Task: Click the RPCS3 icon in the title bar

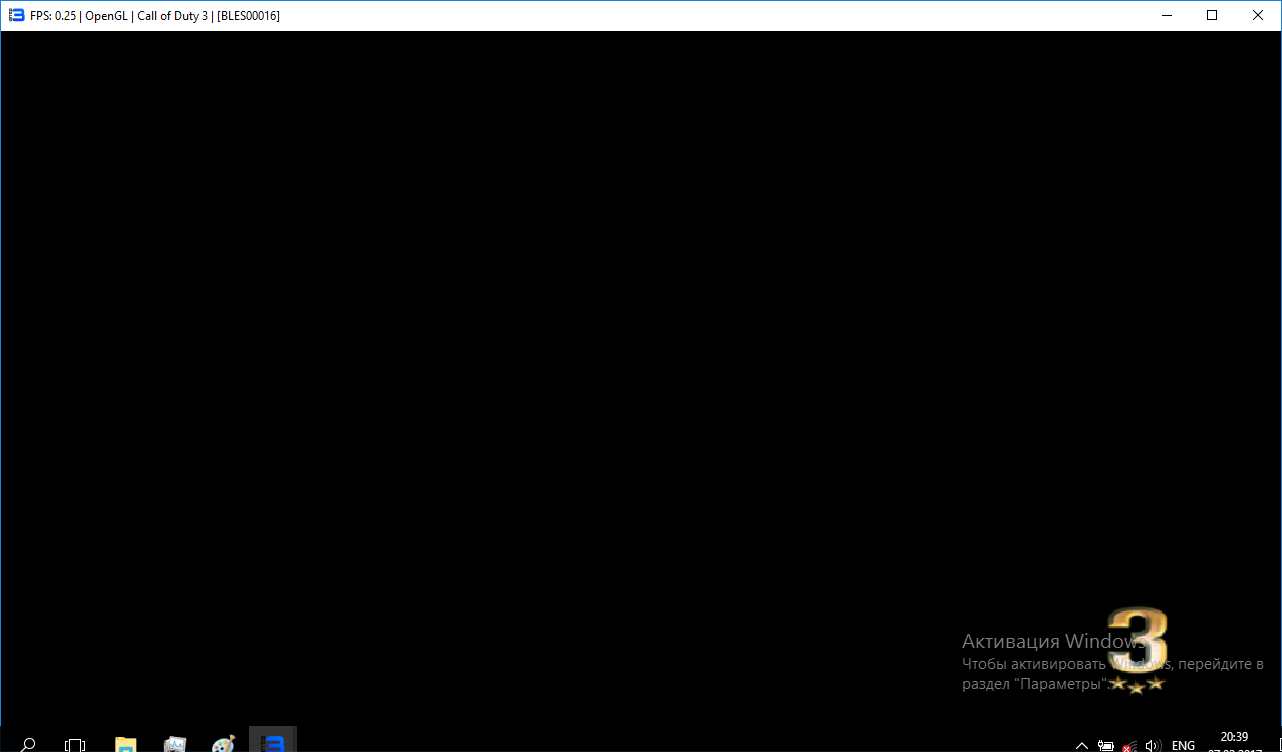Action: click(x=16, y=15)
